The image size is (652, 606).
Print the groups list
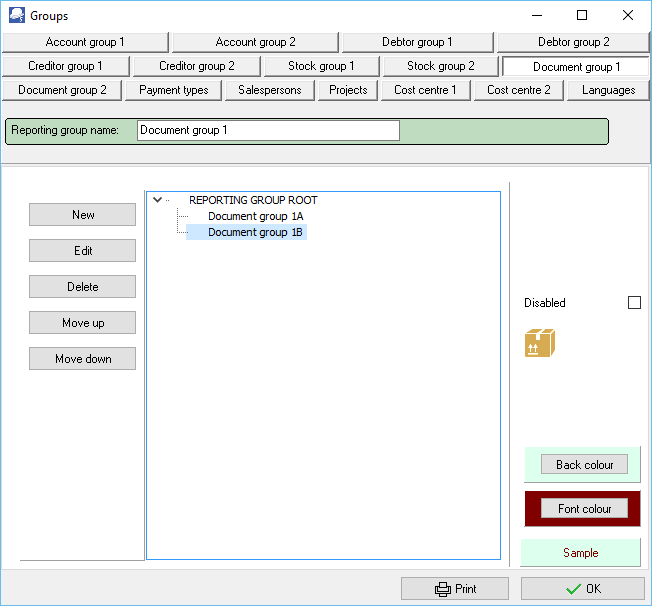(x=455, y=589)
